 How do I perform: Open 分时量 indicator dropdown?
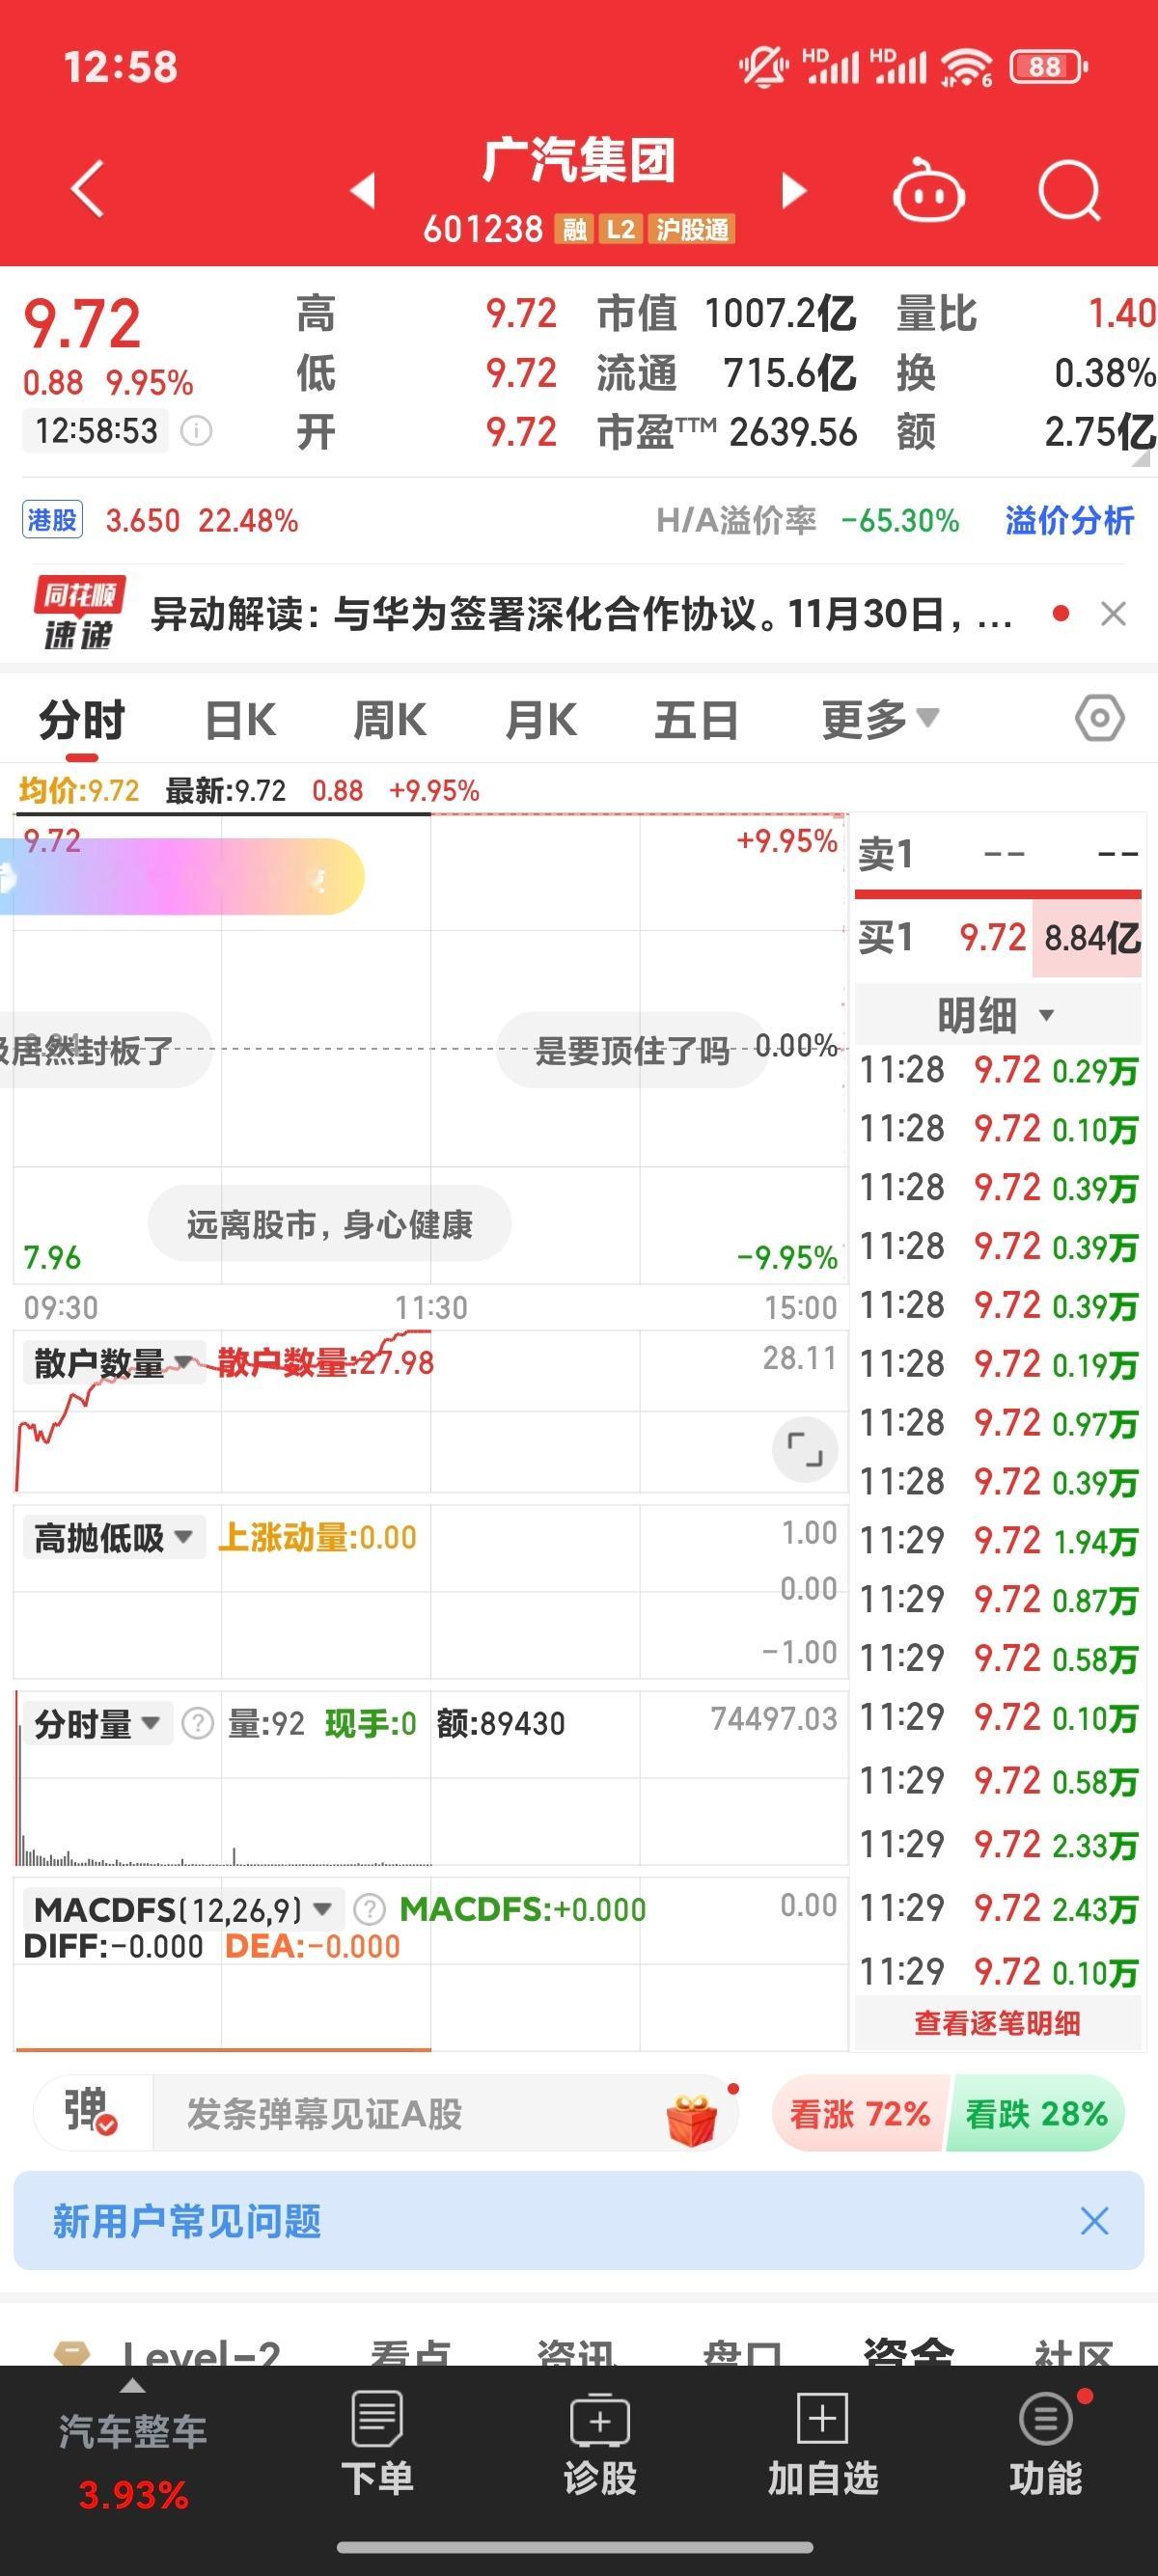(97, 1724)
